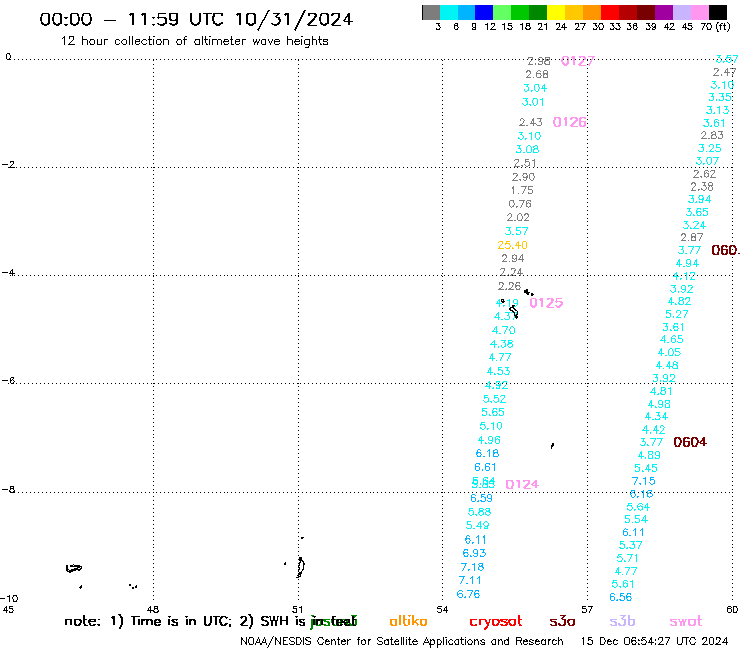Click the 3.94 wave height value

click(699, 199)
